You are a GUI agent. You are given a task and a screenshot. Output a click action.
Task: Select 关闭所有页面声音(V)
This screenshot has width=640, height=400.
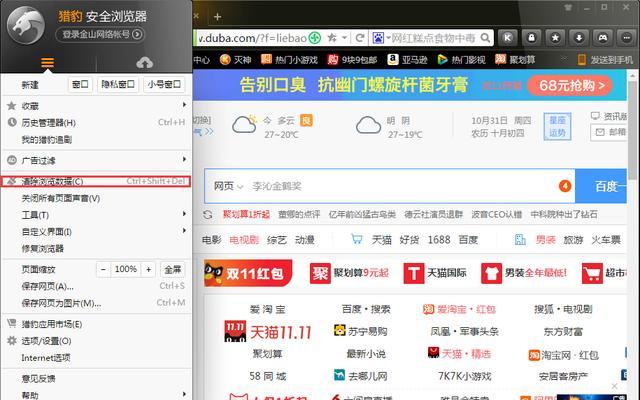click(96, 198)
